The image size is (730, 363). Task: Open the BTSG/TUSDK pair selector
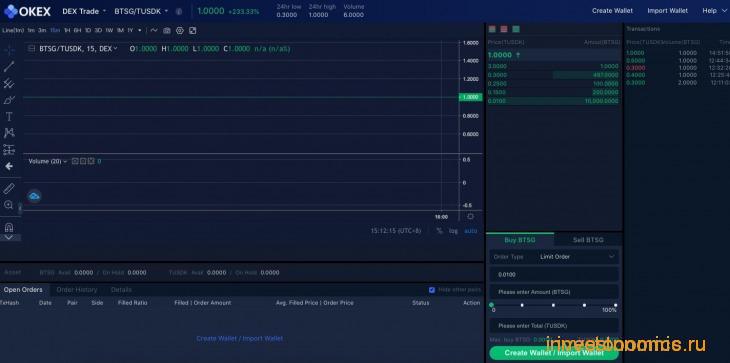(x=141, y=11)
